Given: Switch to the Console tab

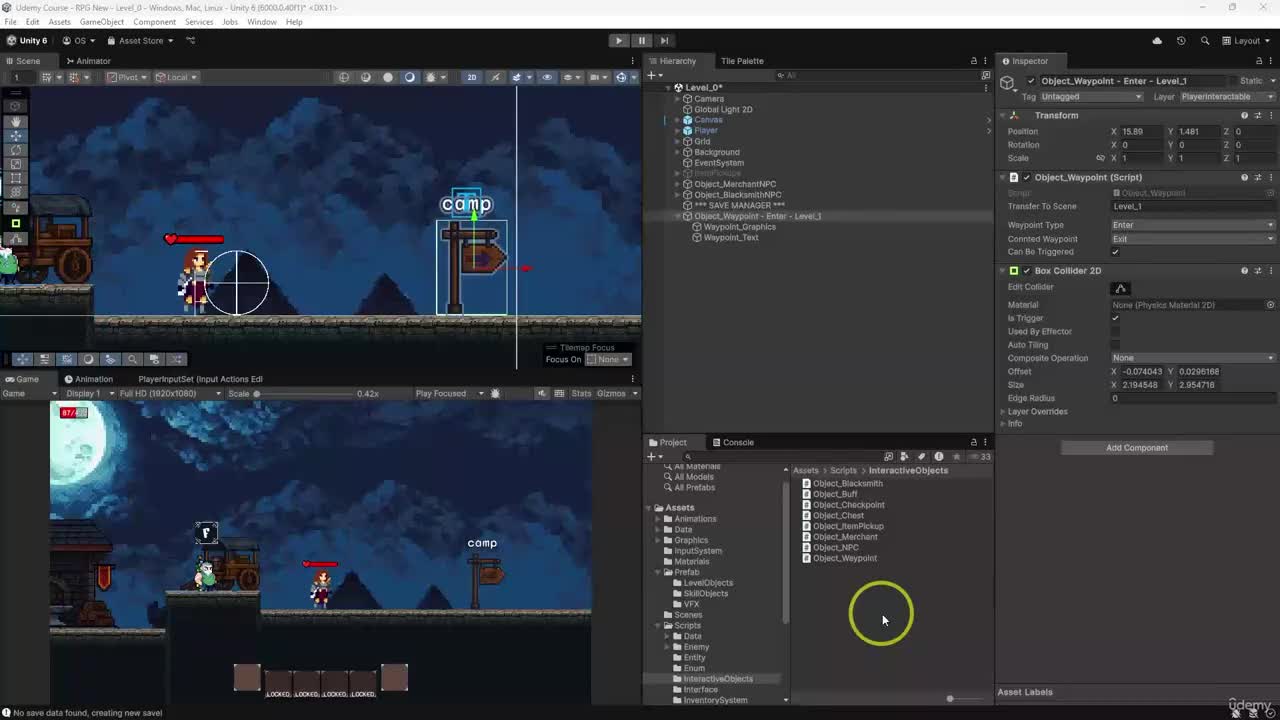Looking at the screenshot, I should click(x=732, y=442).
